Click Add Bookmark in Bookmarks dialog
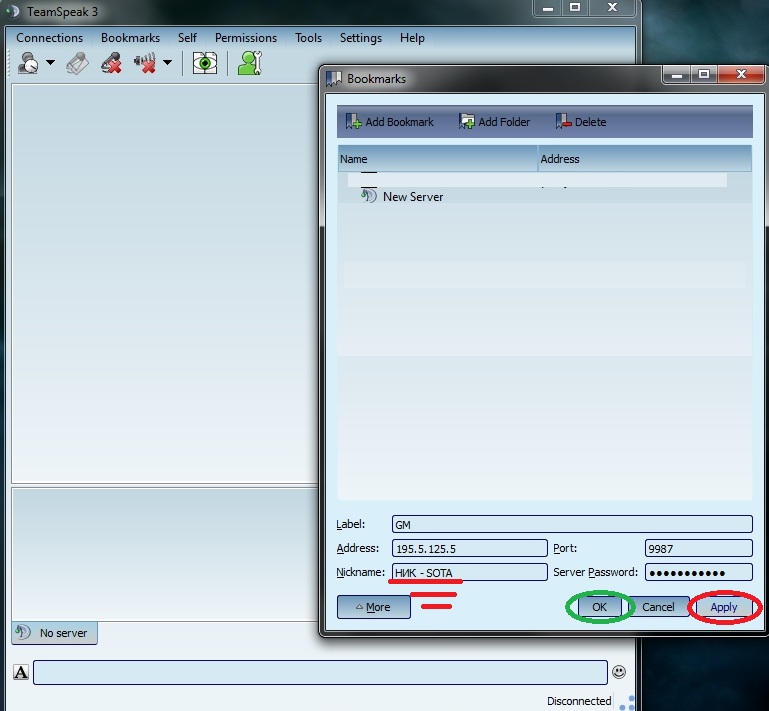 point(390,122)
